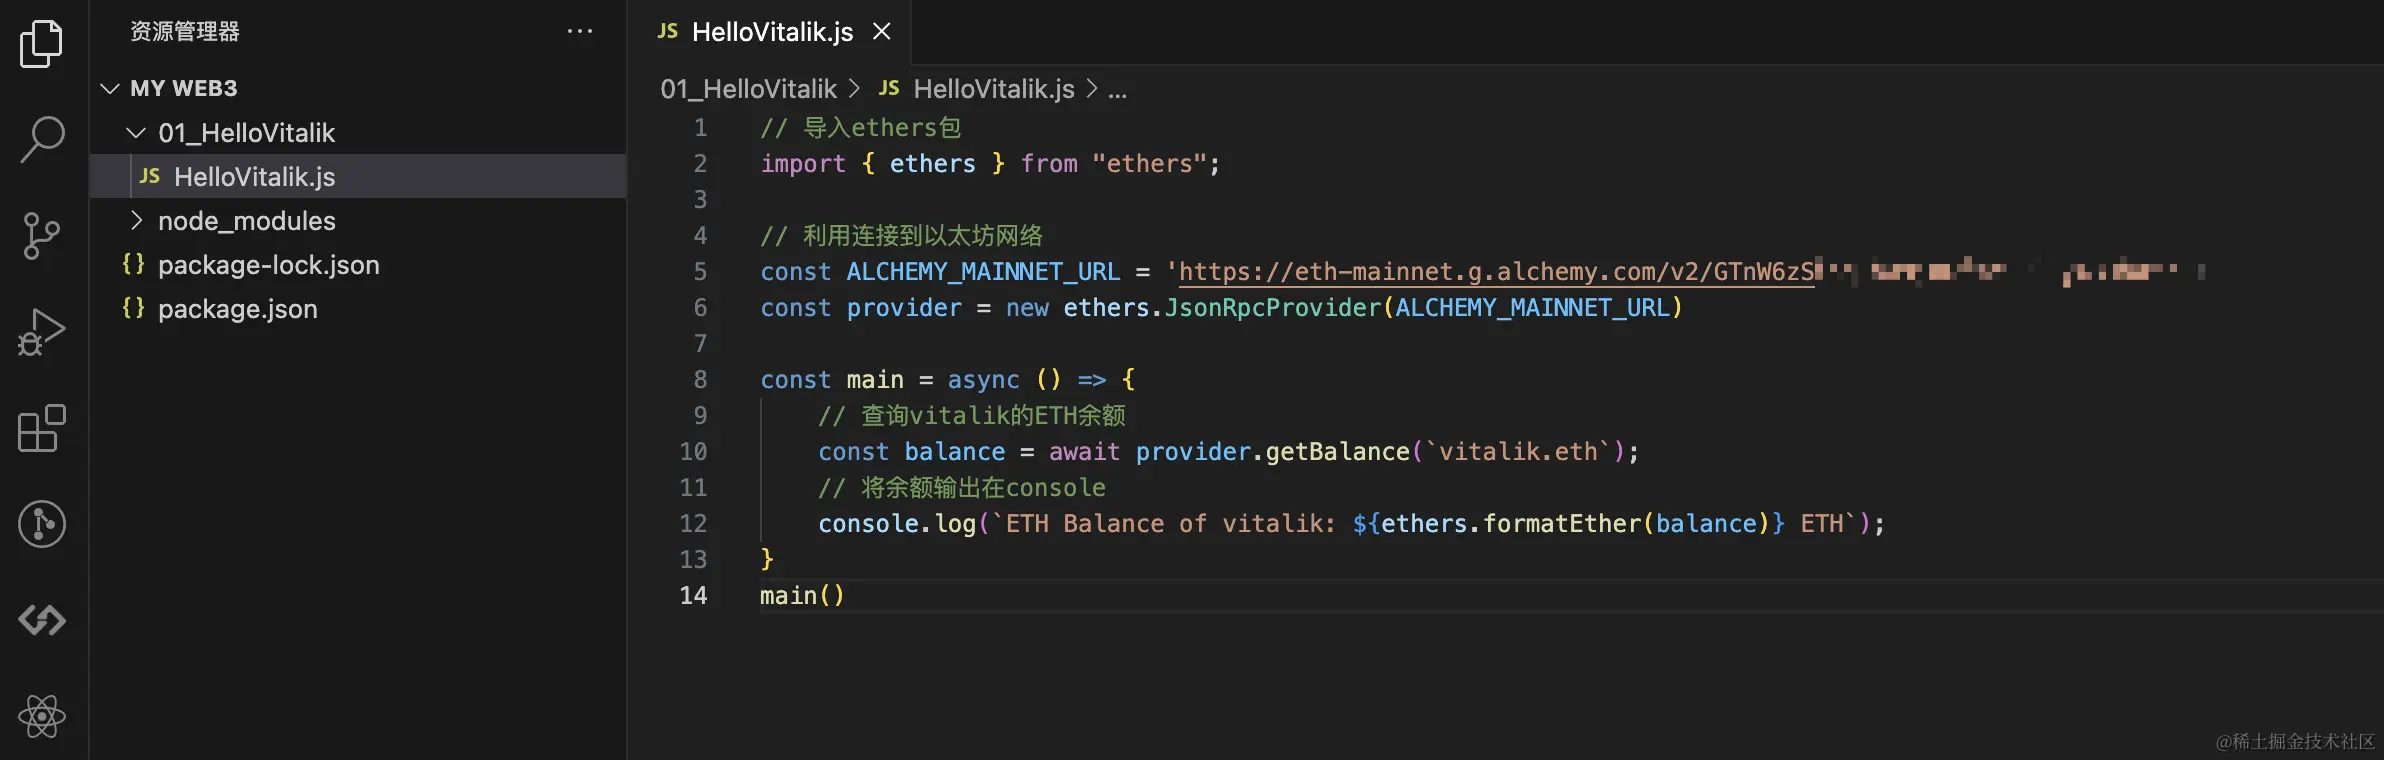Click 'getBalance' on line 10
Screen dimensions: 2384x760
pyautogui.click(x=1337, y=452)
